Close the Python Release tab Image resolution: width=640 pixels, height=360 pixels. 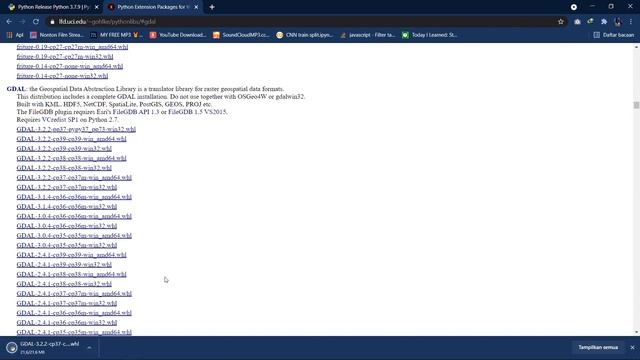(96, 7)
